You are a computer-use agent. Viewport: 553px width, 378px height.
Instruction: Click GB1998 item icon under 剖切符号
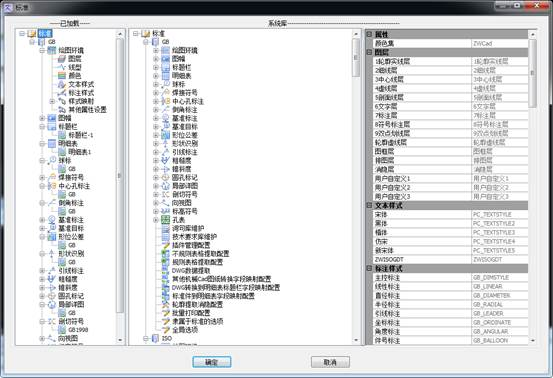click(x=62, y=330)
